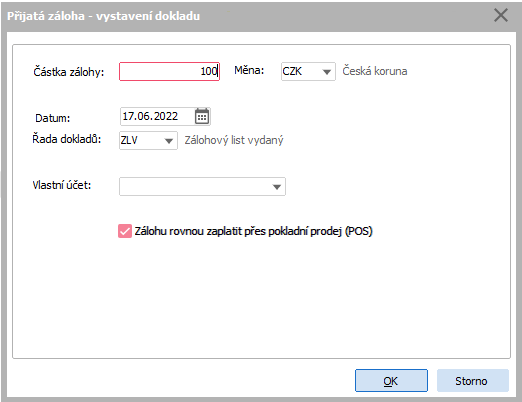
Task: Expand the Měna currency dropdown arrow
Action: click(327, 72)
